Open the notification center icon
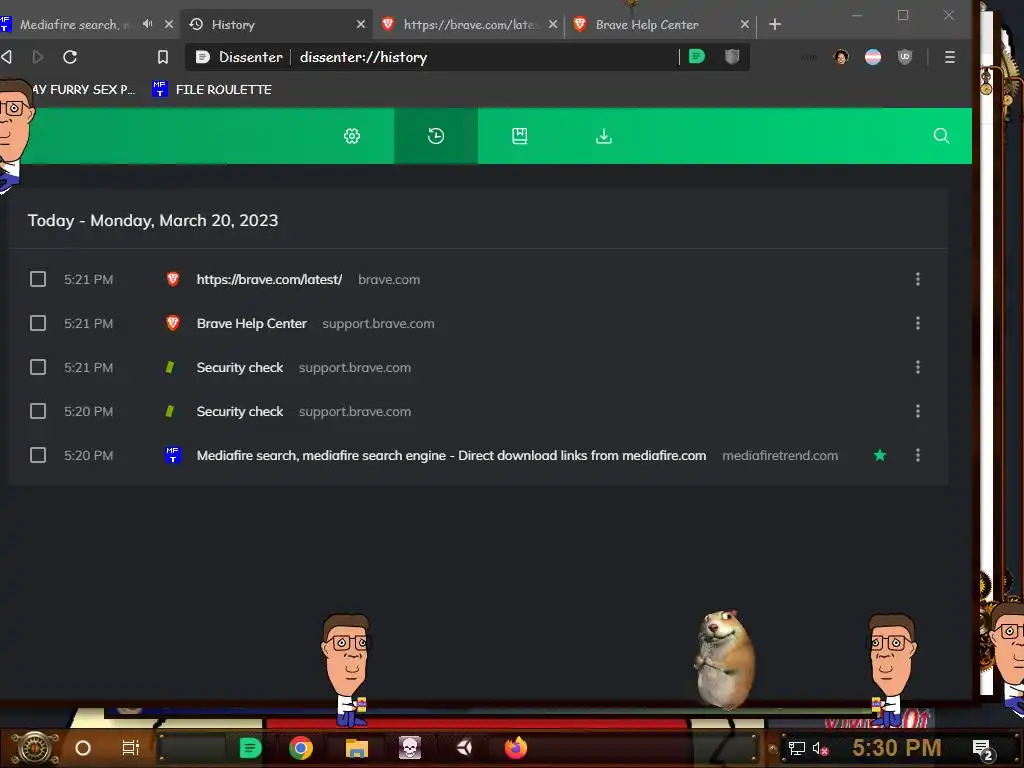Viewport: 1024px width, 768px height. click(x=983, y=750)
